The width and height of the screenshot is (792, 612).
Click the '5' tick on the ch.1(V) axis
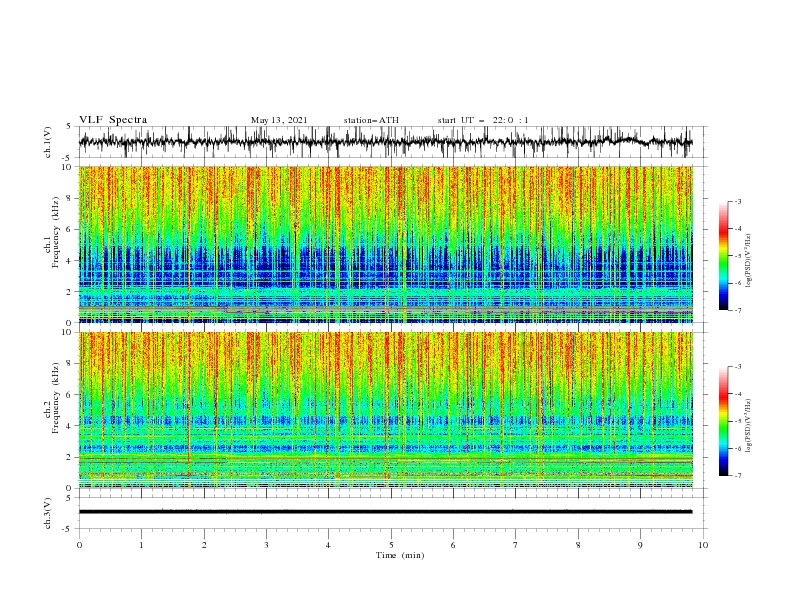70,127
